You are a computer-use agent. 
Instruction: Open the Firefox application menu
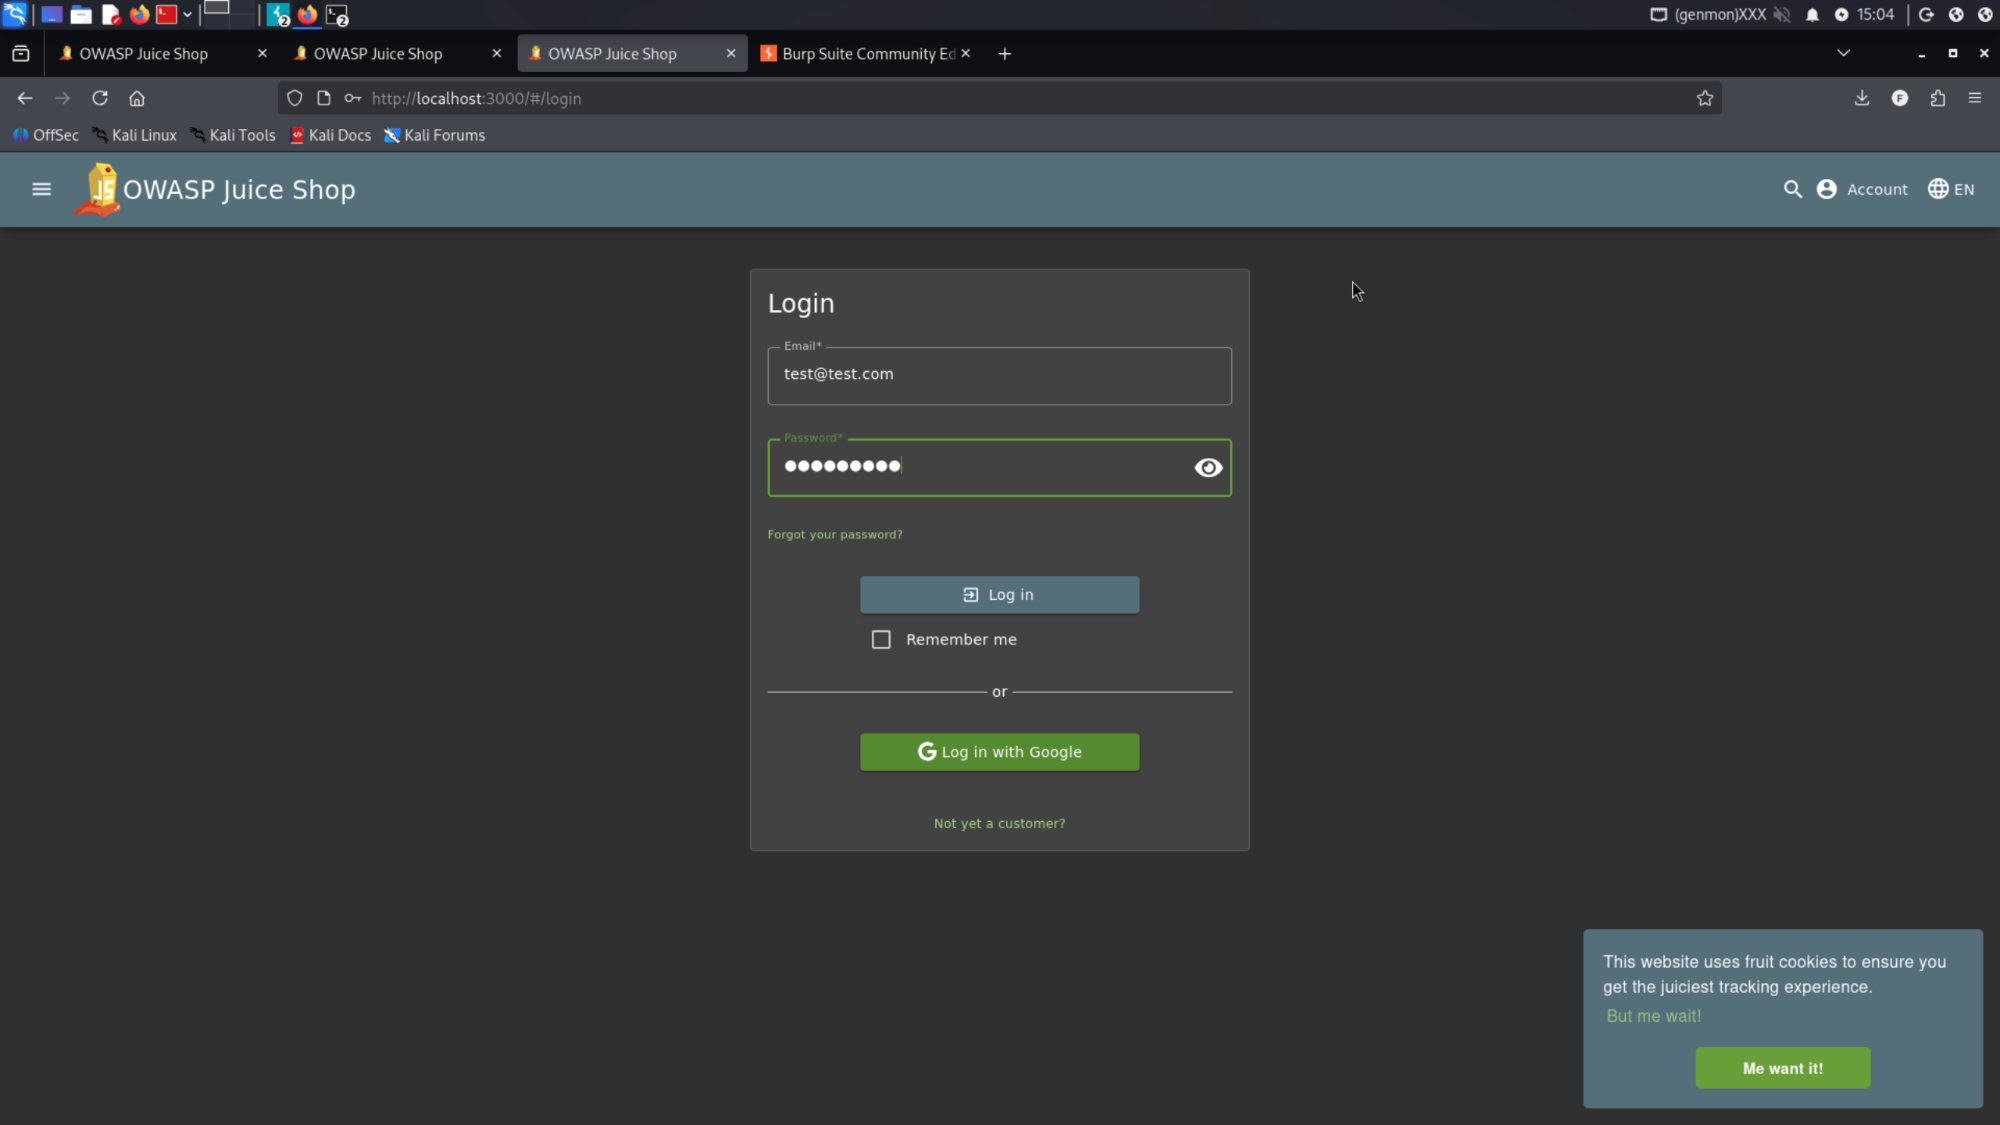pyautogui.click(x=1974, y=98)
